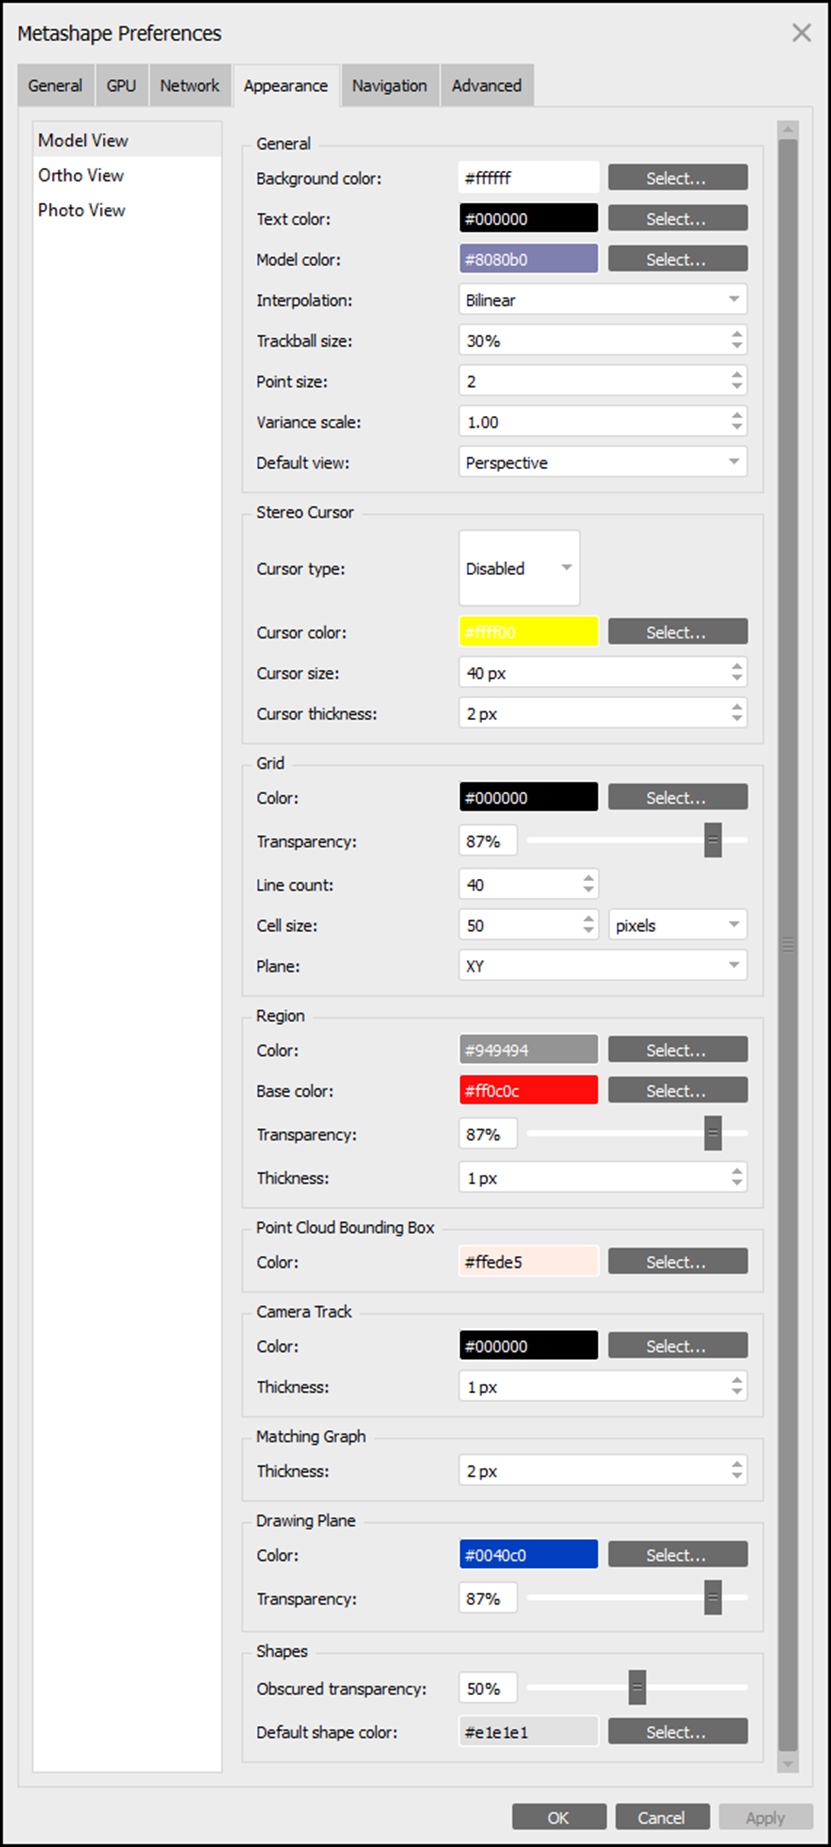Screen dimensions: 831x1847
Task: Click the Obscured transparency slider handle
Action: (637, 1688)
